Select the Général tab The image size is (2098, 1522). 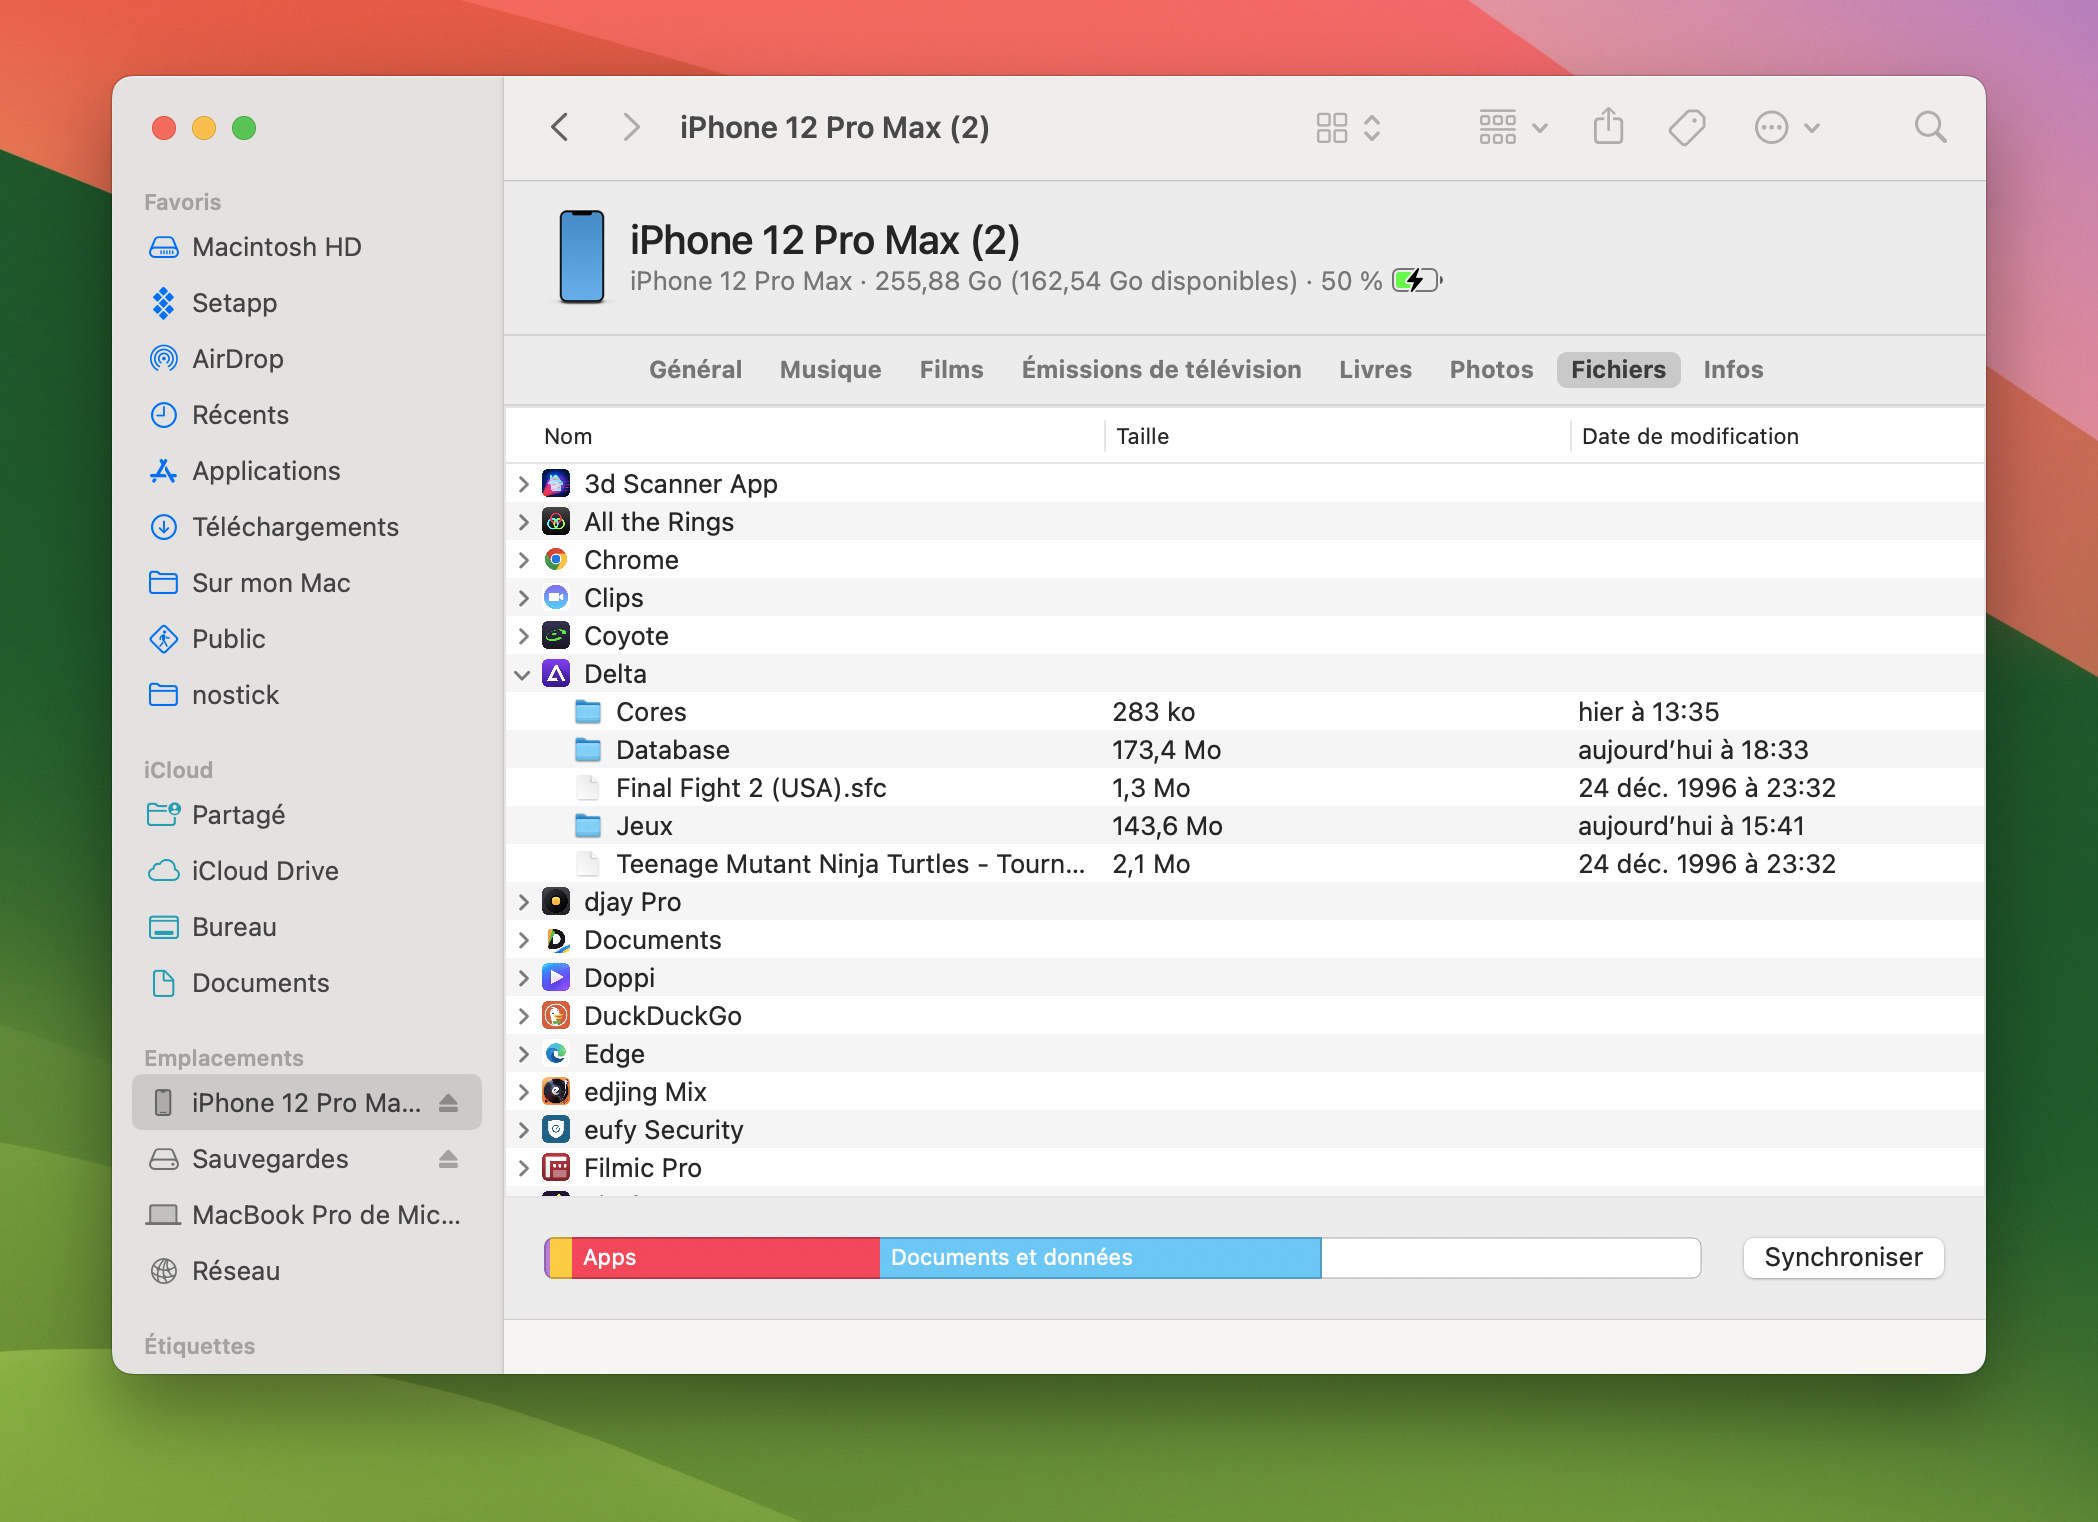coord(696,368)
